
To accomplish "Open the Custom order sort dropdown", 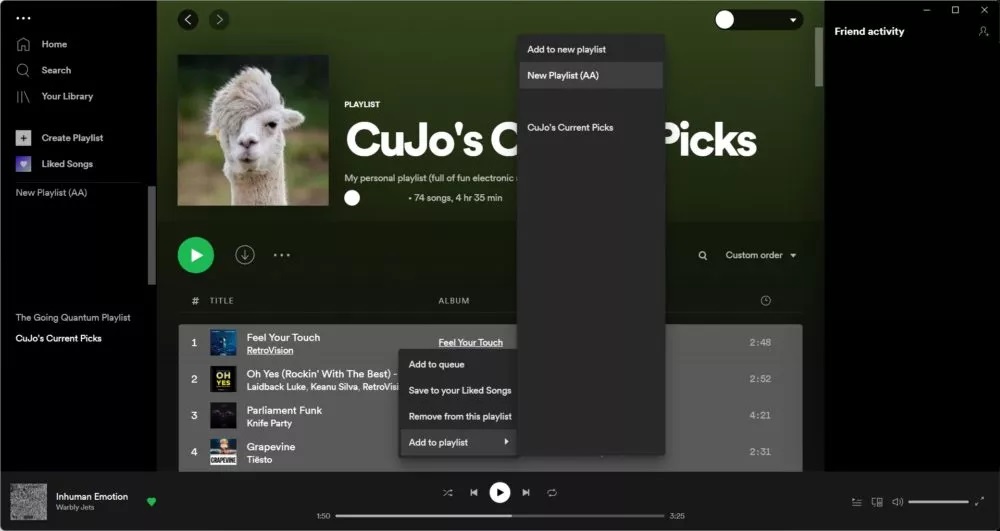I will point(761,256).
